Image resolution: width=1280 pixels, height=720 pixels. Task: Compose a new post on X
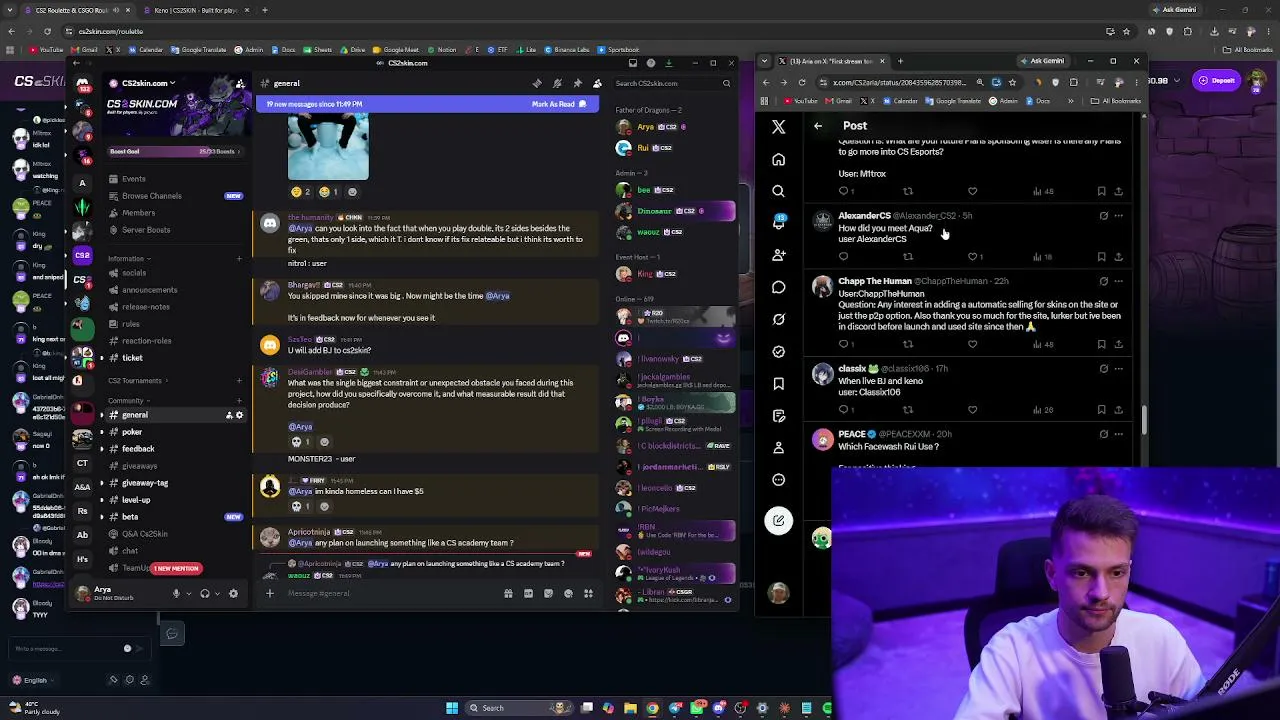(x=779, y=520)
